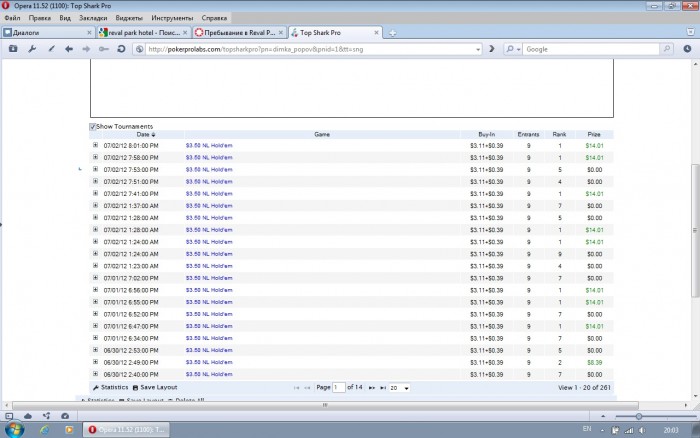This screenshot has width=700, height=438.
Task: Click the Opera Link cloud icon in status bar
Action: (x=28, y=416)
